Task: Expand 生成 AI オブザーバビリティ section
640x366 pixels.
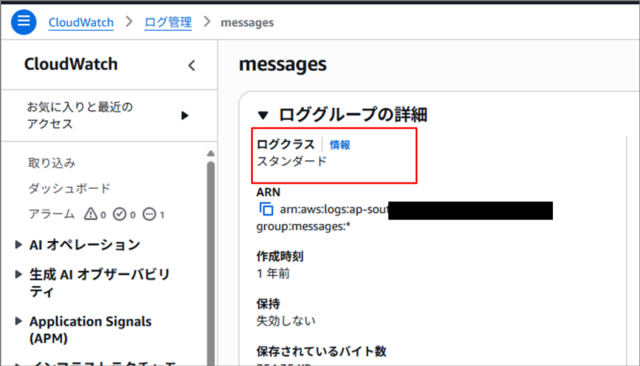Action: 18,275
